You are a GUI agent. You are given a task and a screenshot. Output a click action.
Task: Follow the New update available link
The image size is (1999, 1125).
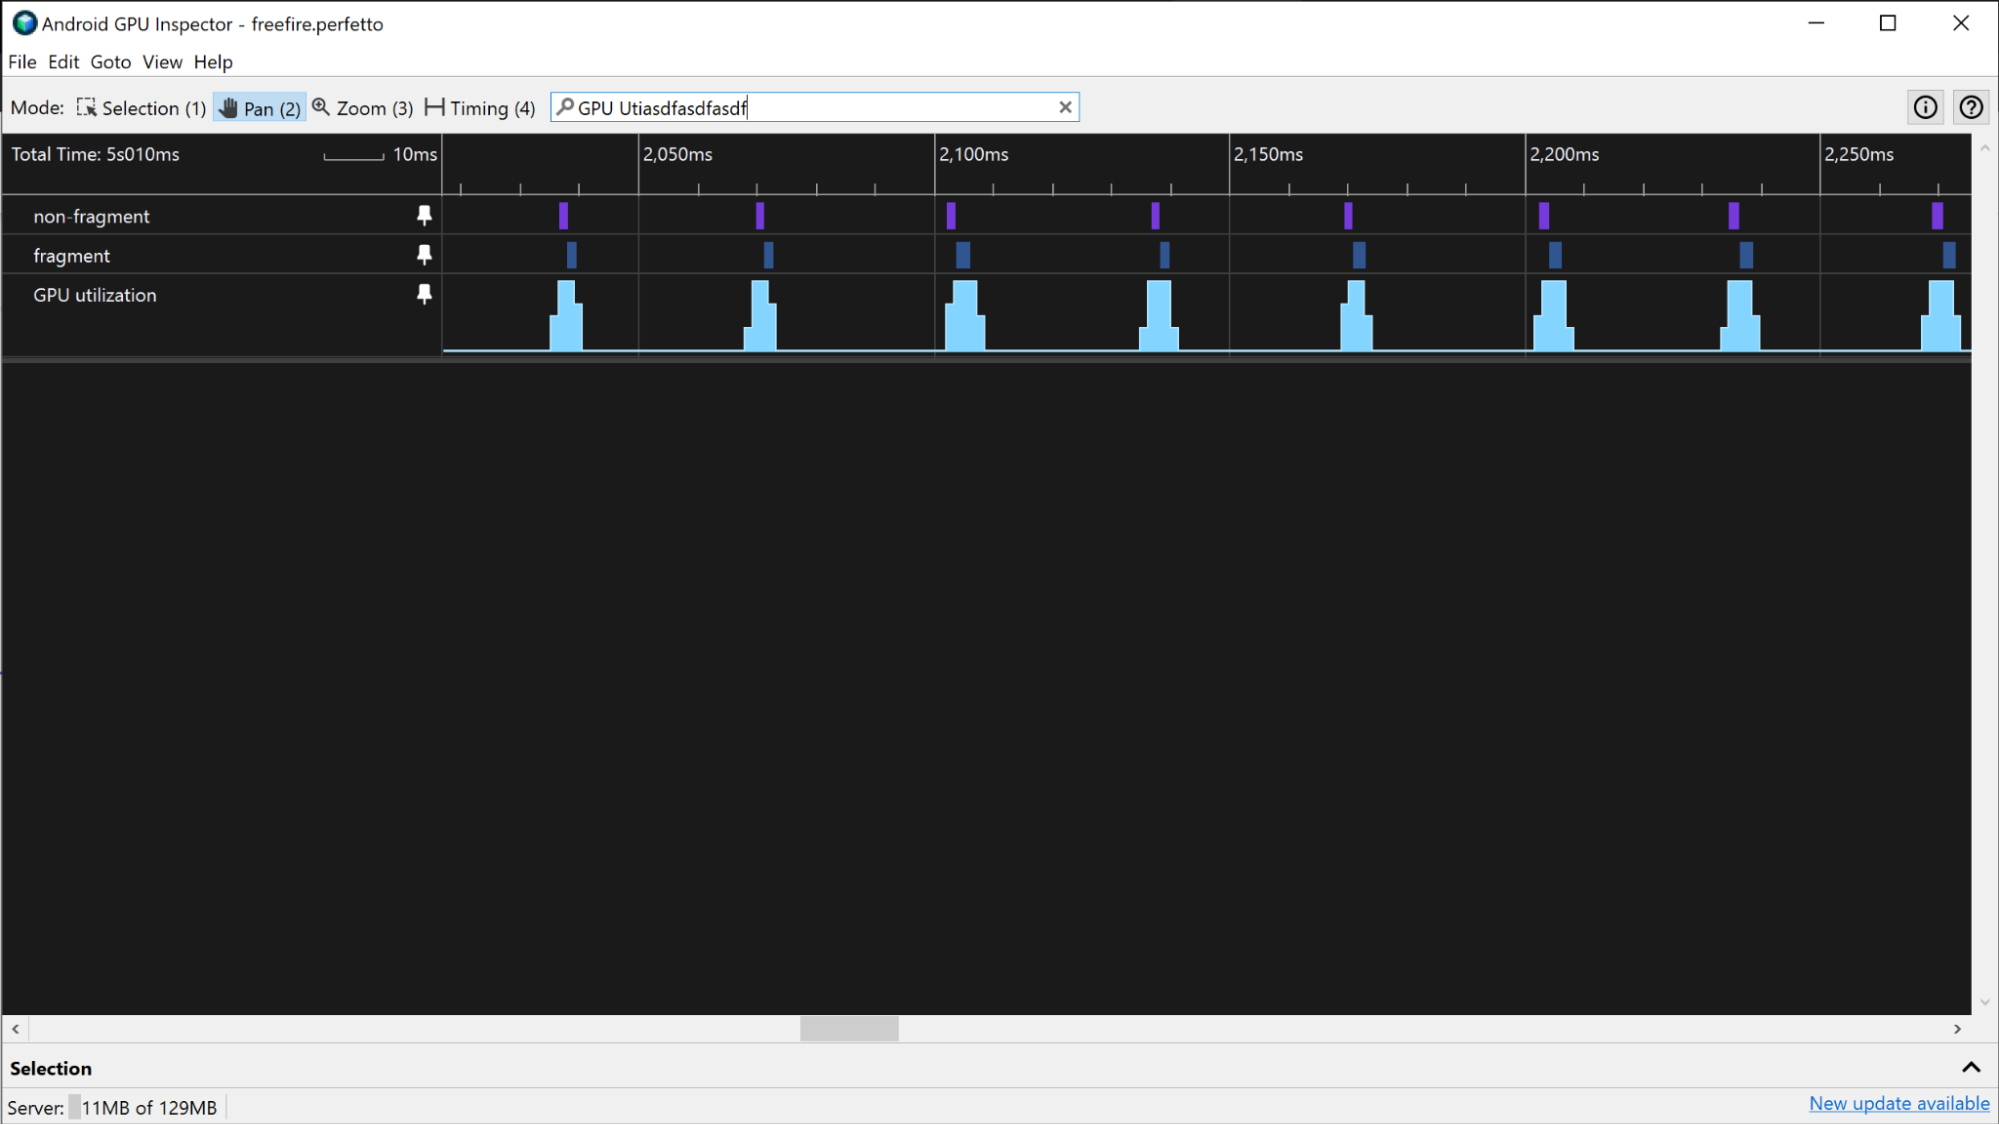click(x=1898, y=1103)
